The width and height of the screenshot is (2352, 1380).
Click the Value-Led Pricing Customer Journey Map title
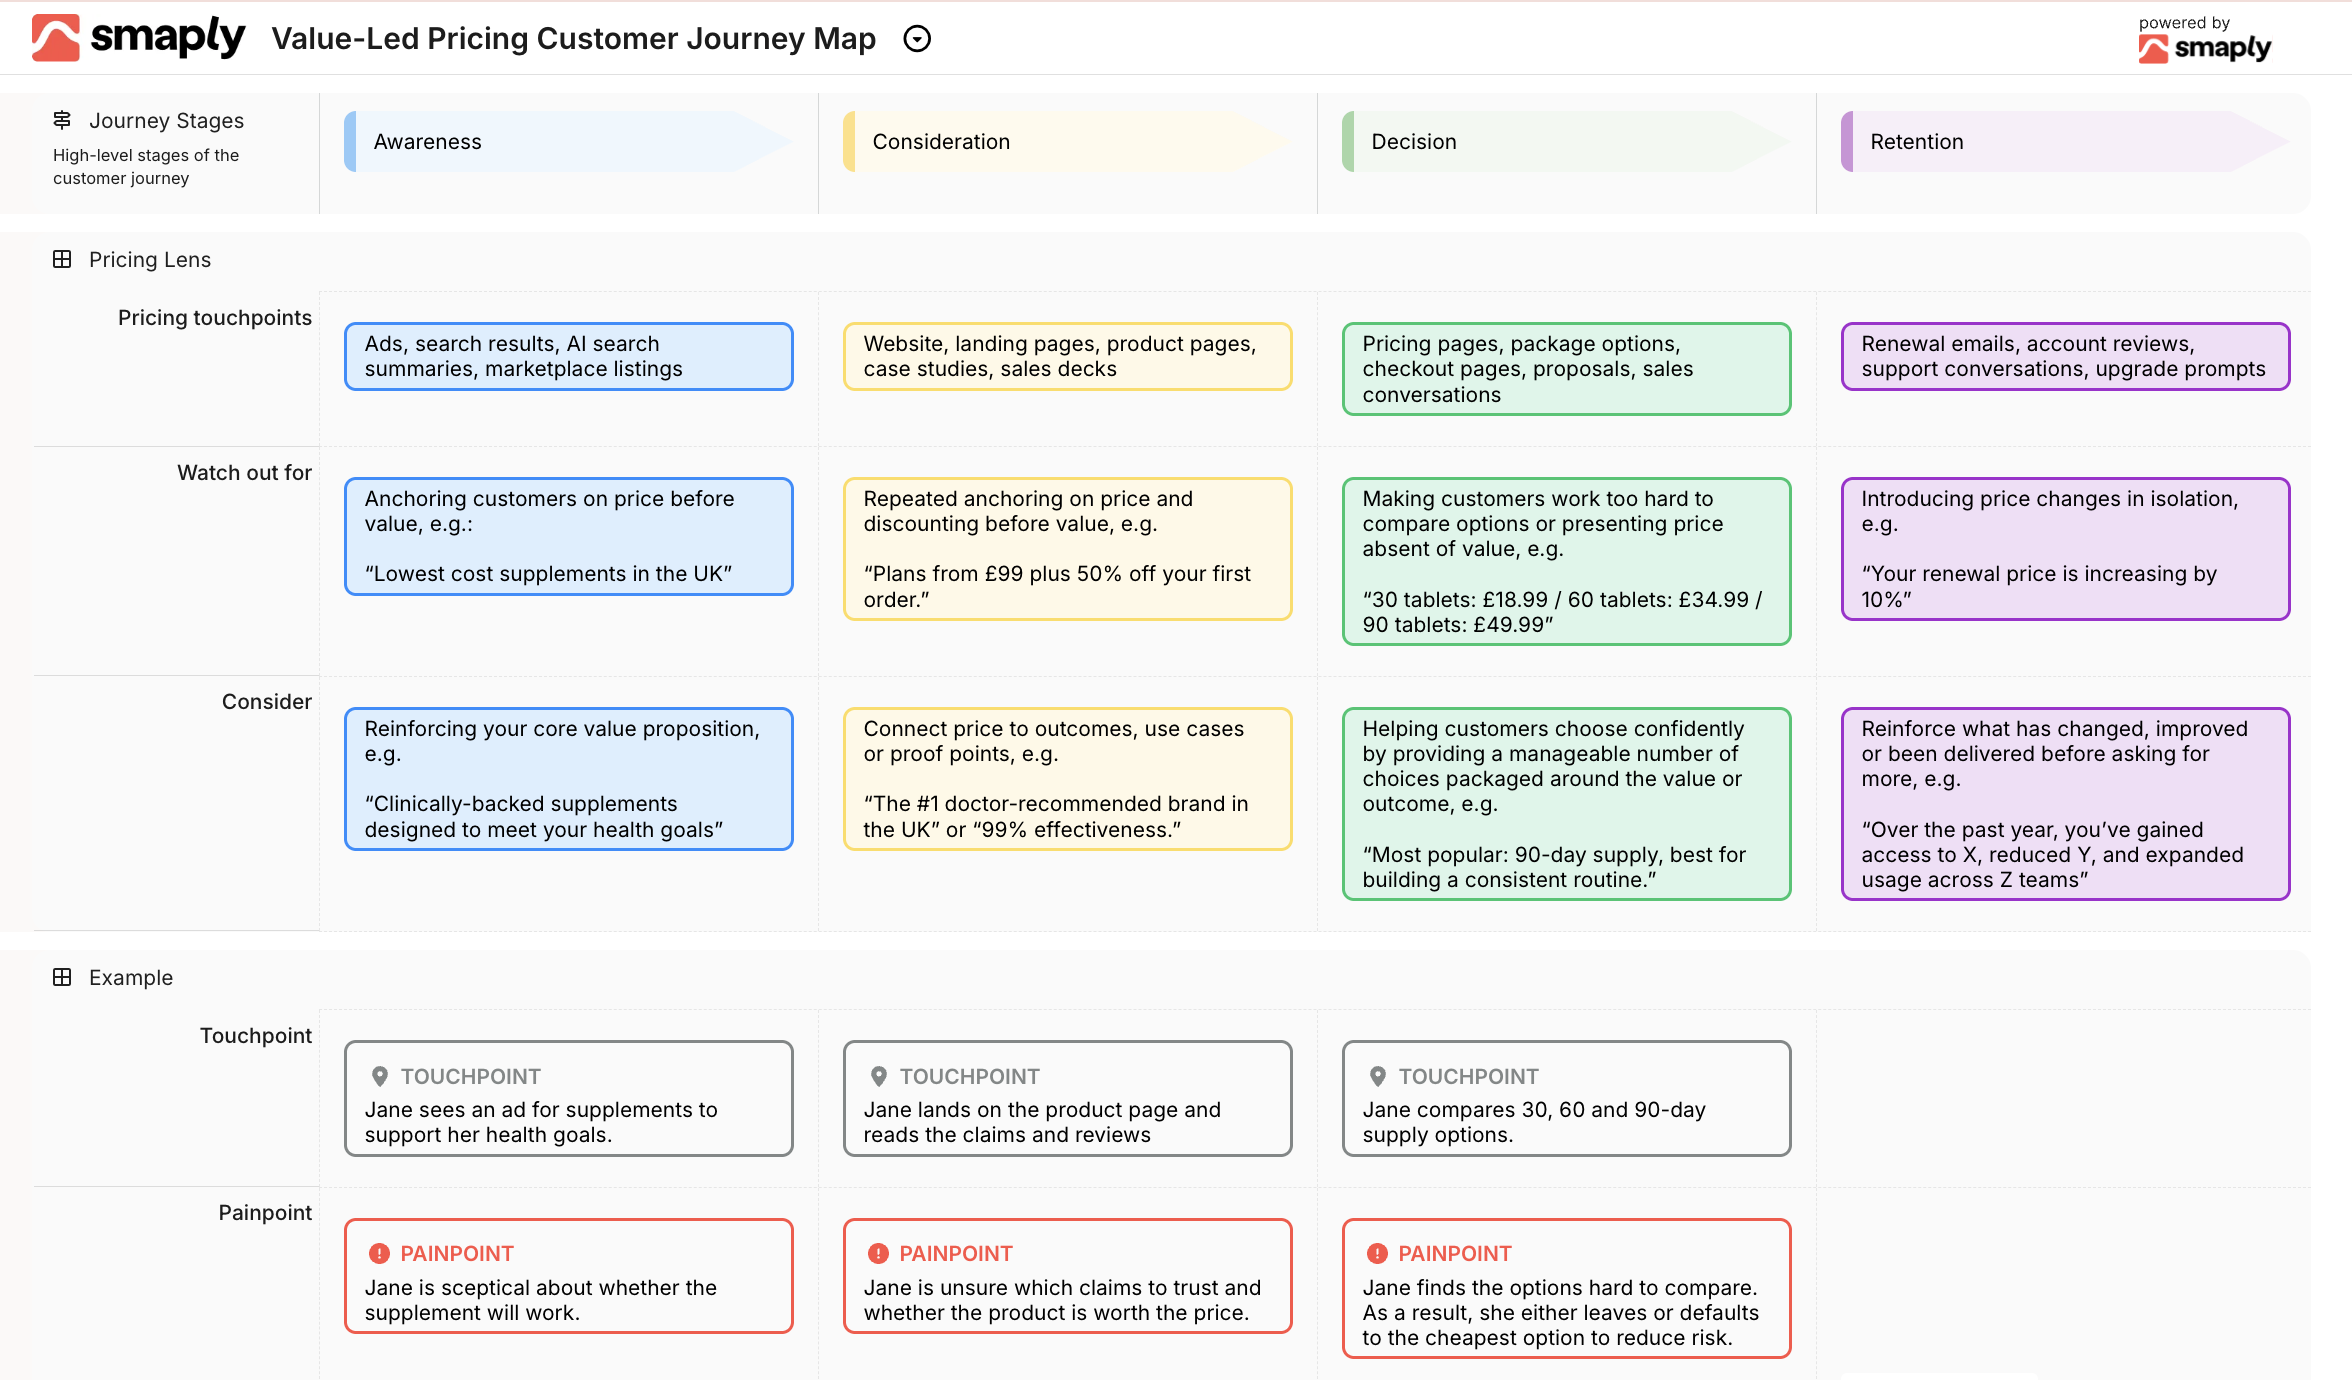574,39
